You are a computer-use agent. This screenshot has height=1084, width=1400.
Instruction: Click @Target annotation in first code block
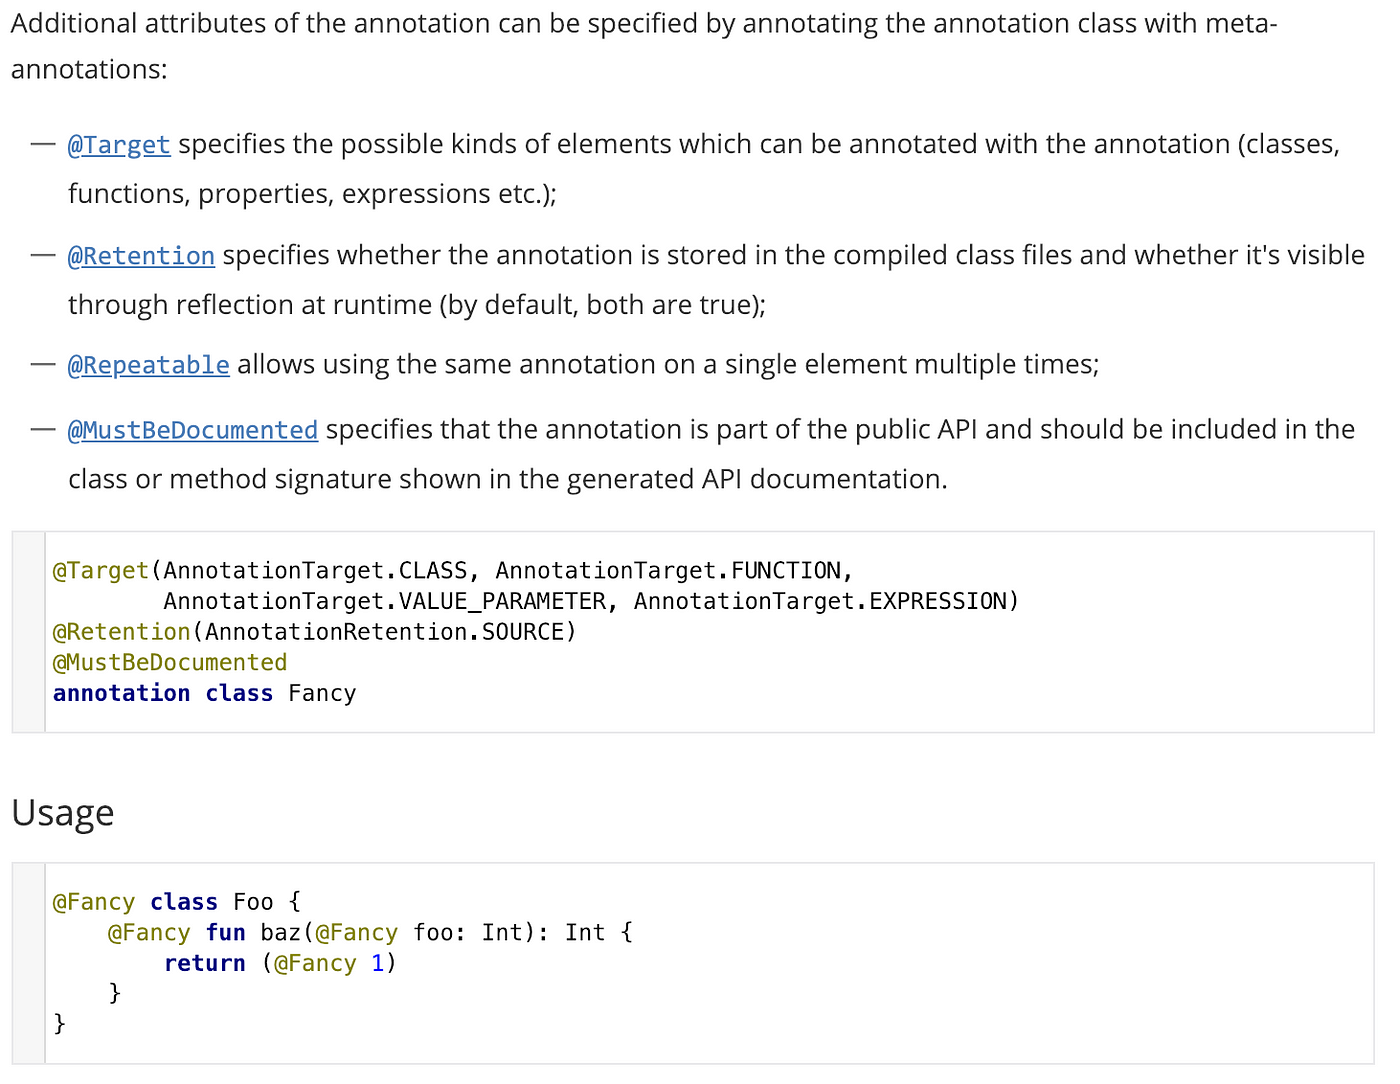[100, 571]
